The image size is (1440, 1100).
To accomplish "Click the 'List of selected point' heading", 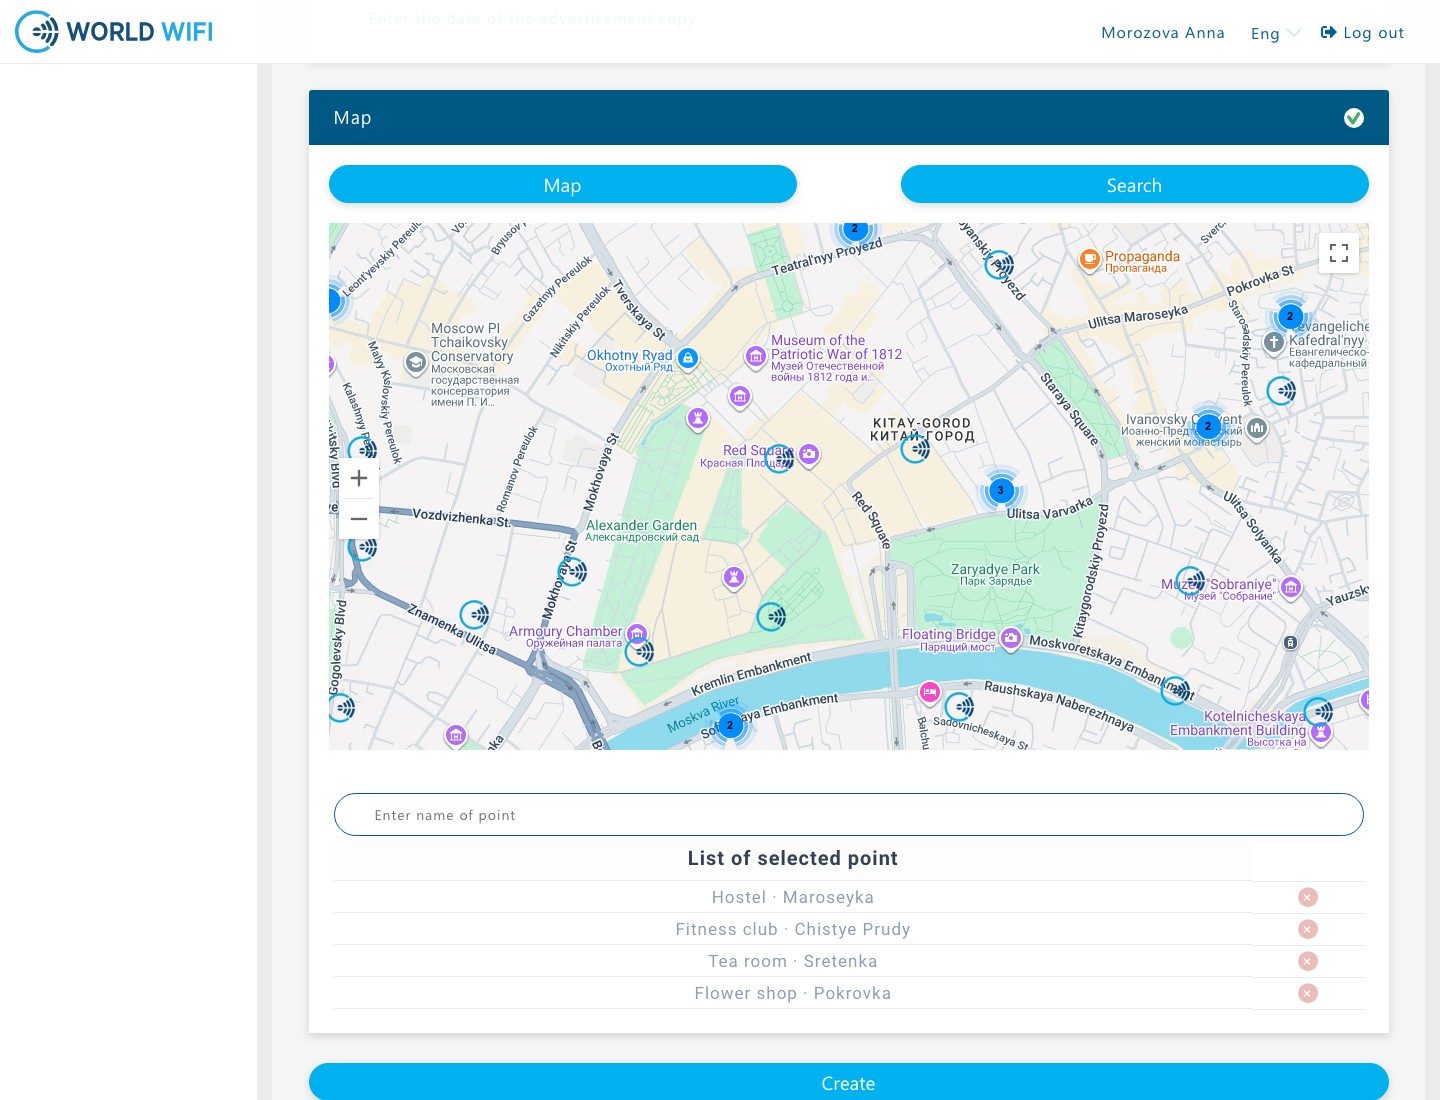I will [x=793, y=858].
